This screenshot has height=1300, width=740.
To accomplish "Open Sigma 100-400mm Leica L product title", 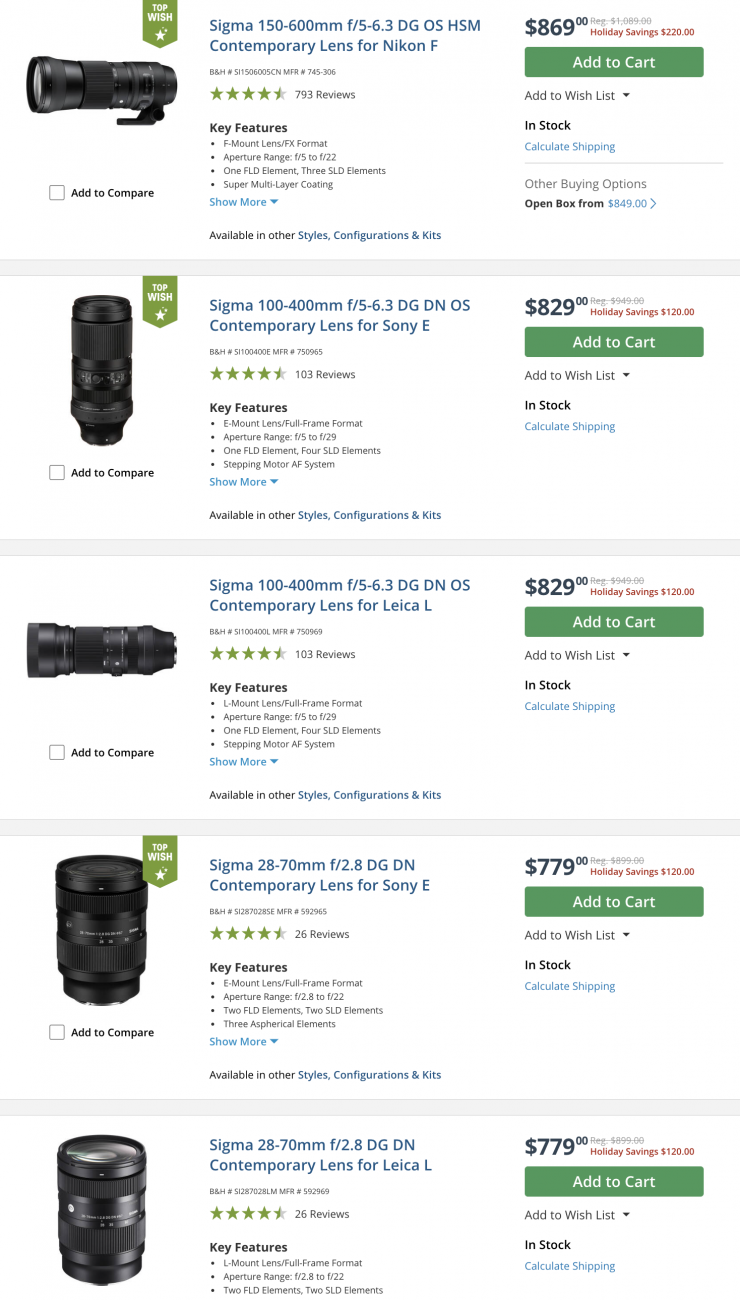I will coord(339,595).
